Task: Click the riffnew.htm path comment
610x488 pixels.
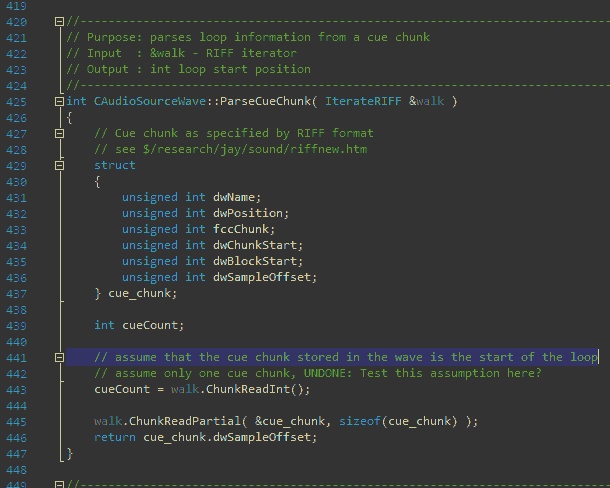Action: tap(230, 149)
